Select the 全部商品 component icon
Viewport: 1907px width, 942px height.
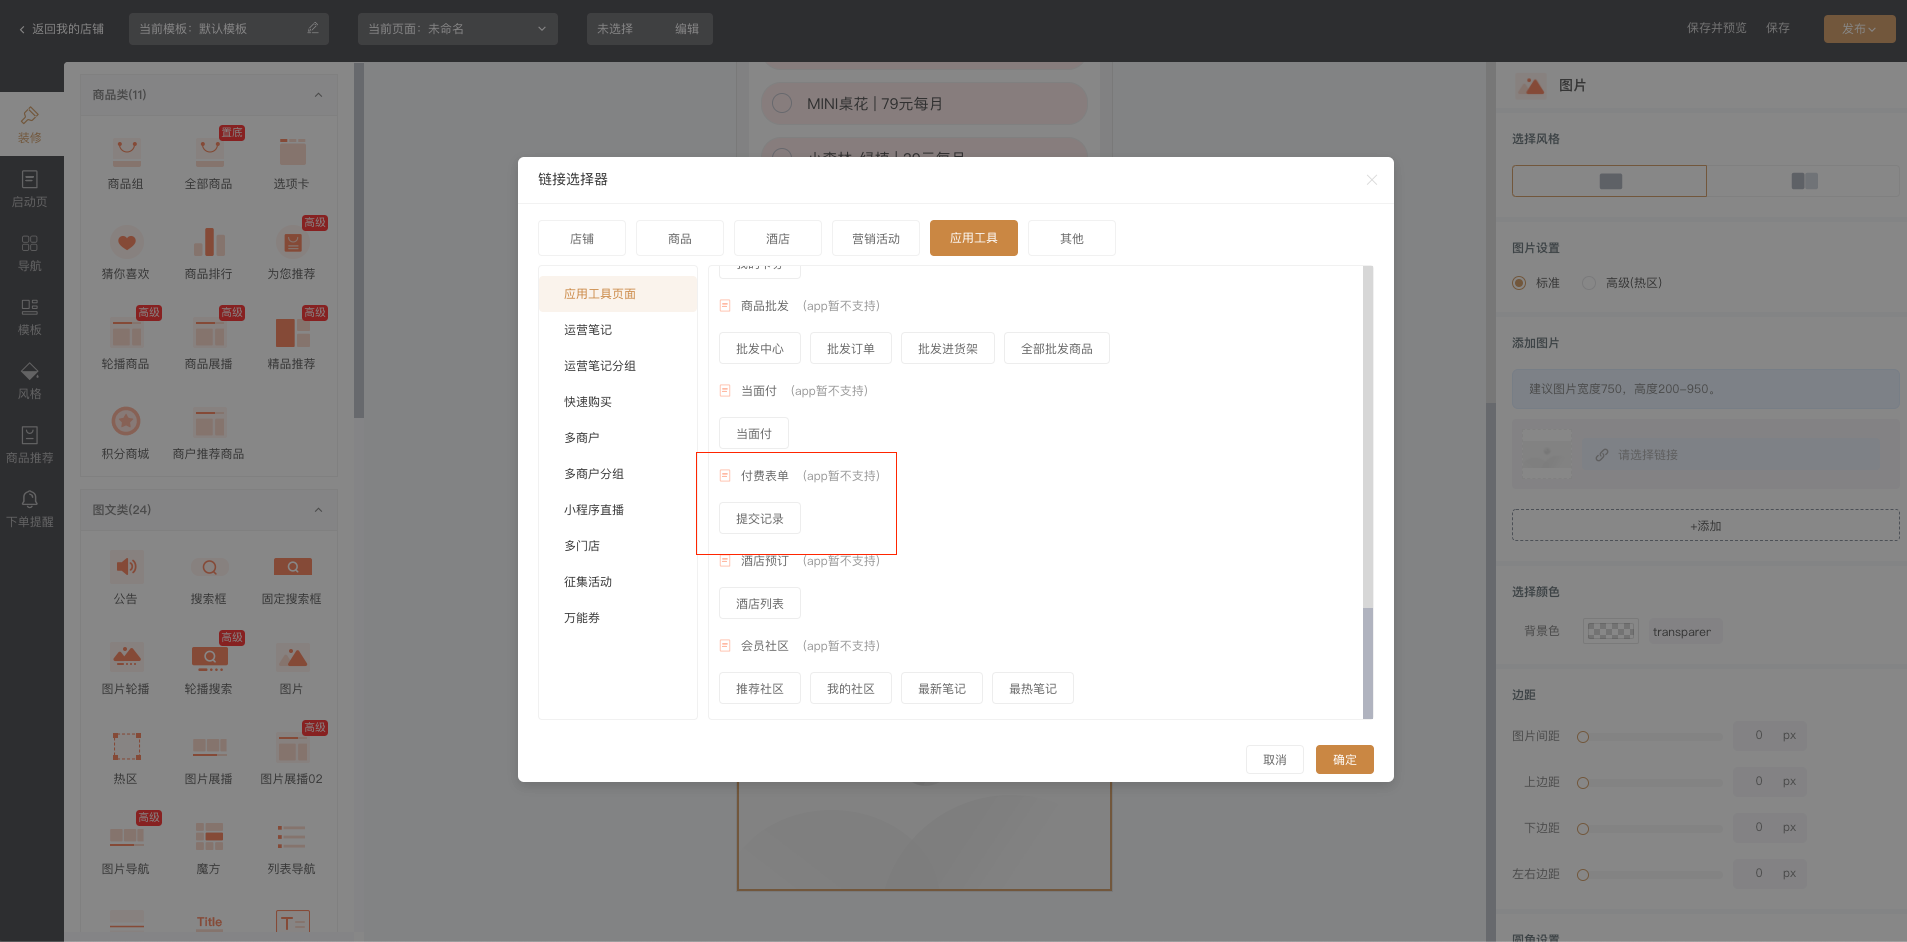209,151
